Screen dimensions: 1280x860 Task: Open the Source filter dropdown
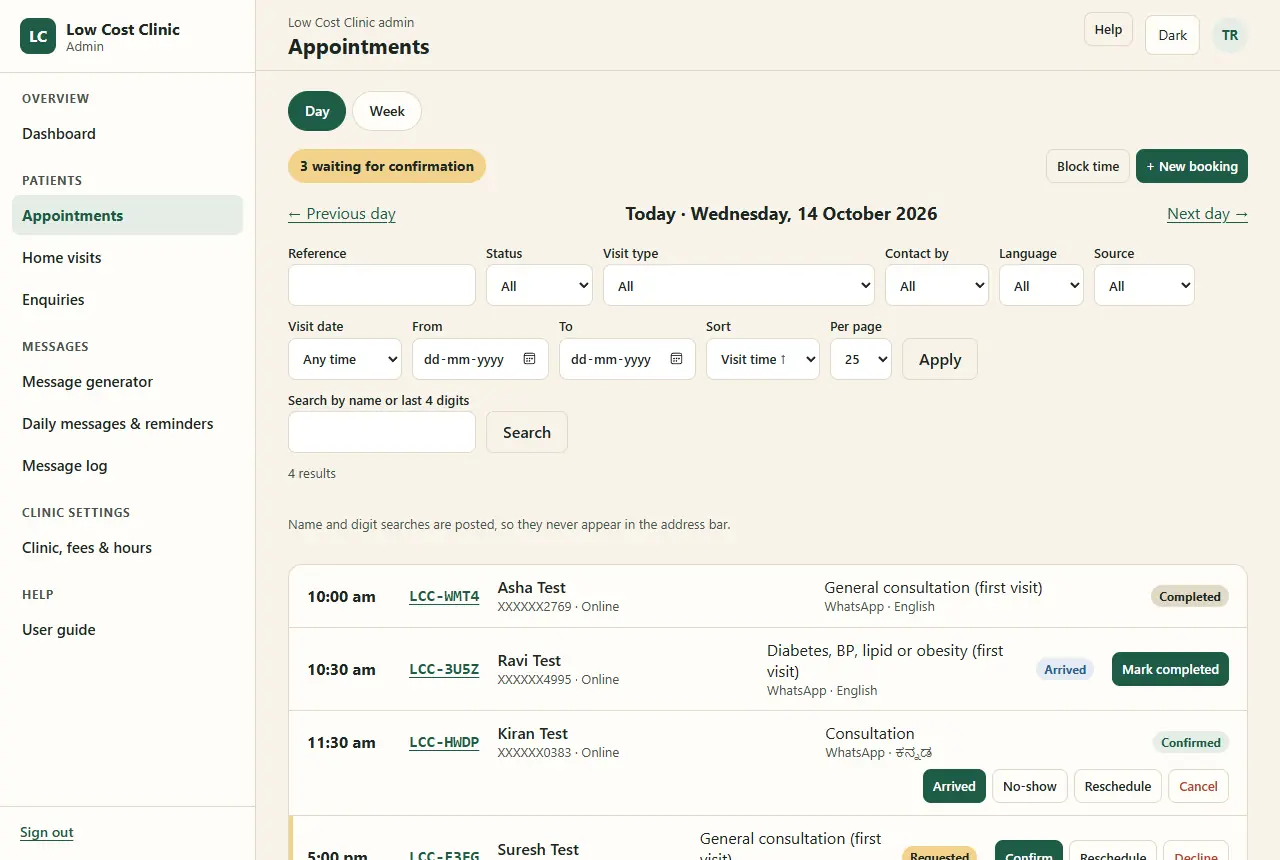click(1144, 285)
